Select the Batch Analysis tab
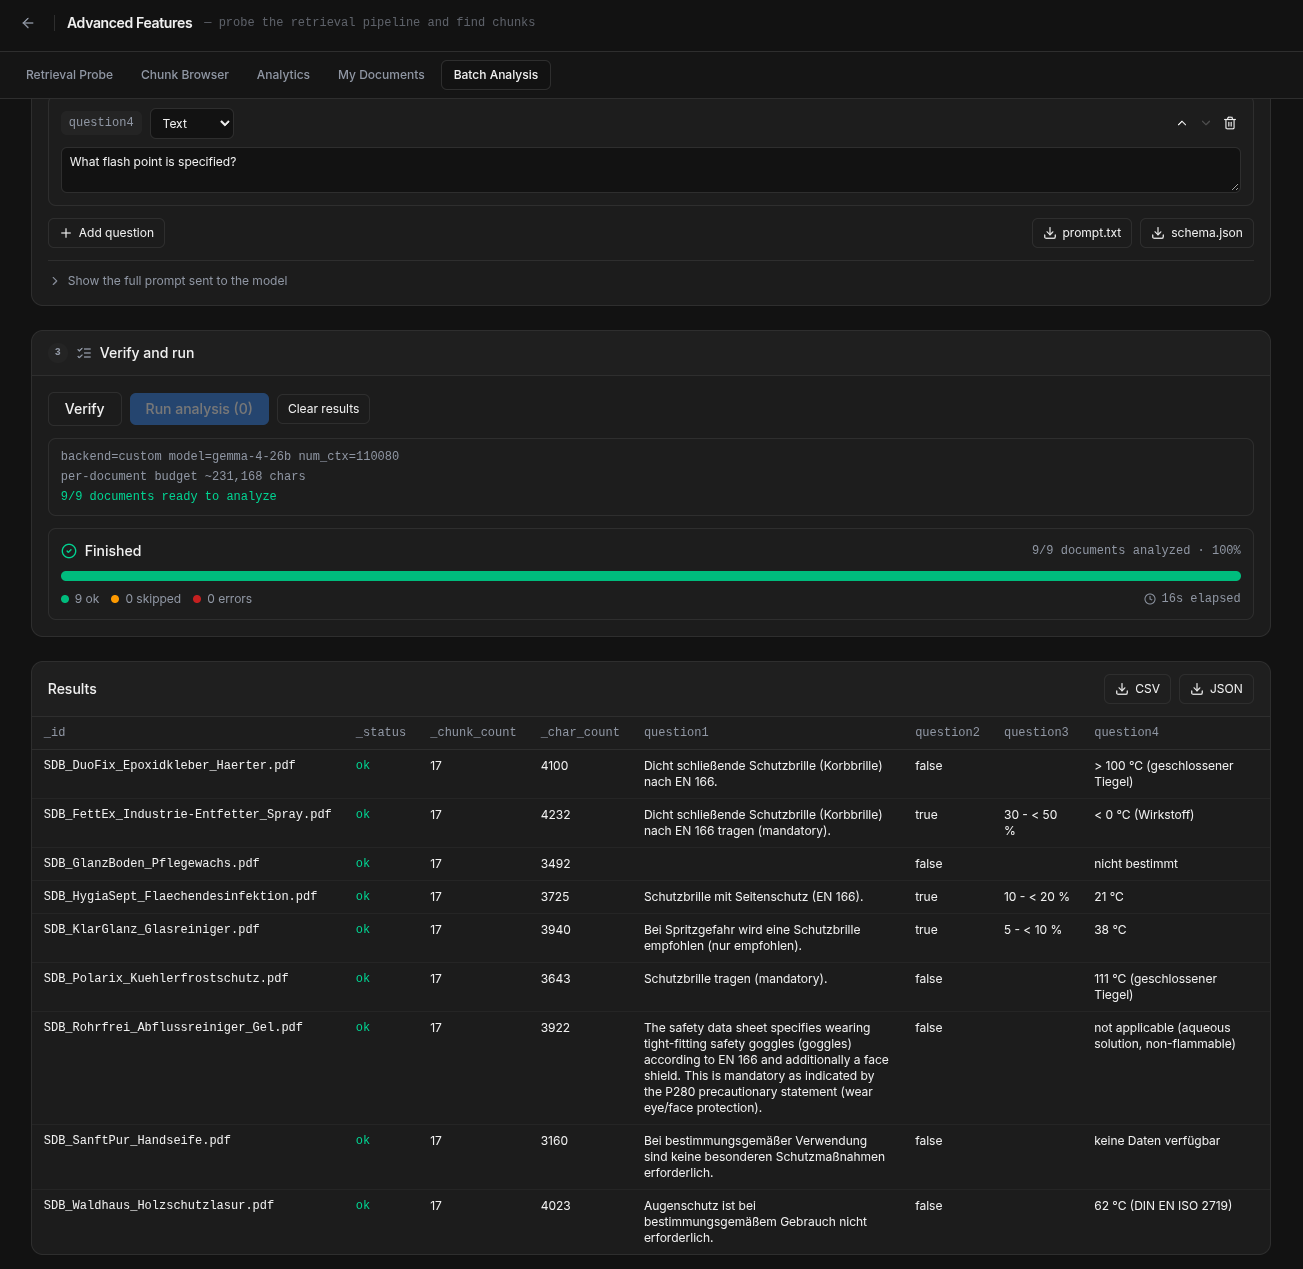 pos(496,75)
